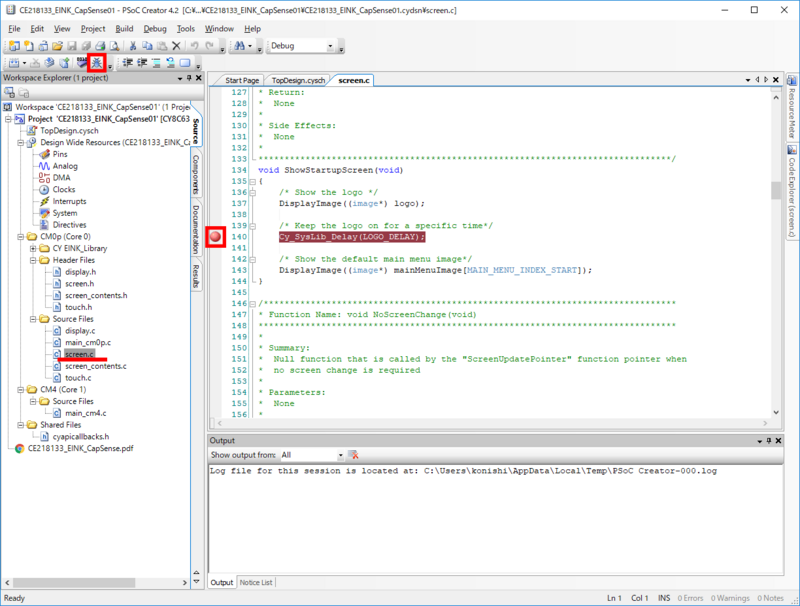Screen dimensions: 800x606
Task: Collapse the Design Wide Resources node
Action: point(20,142)
